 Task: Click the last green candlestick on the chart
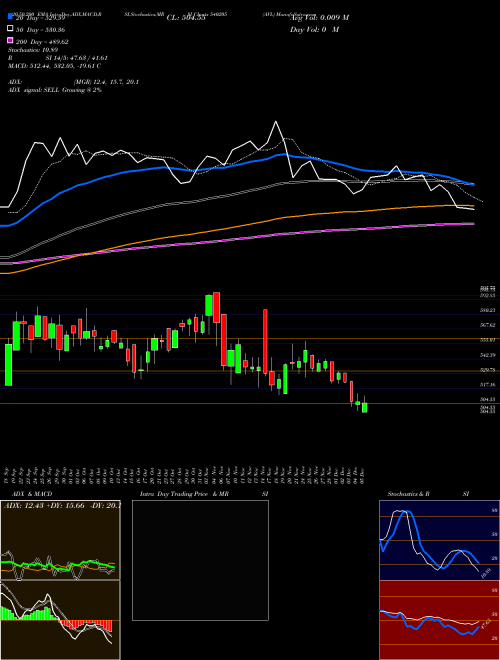(x=364, y=407)
